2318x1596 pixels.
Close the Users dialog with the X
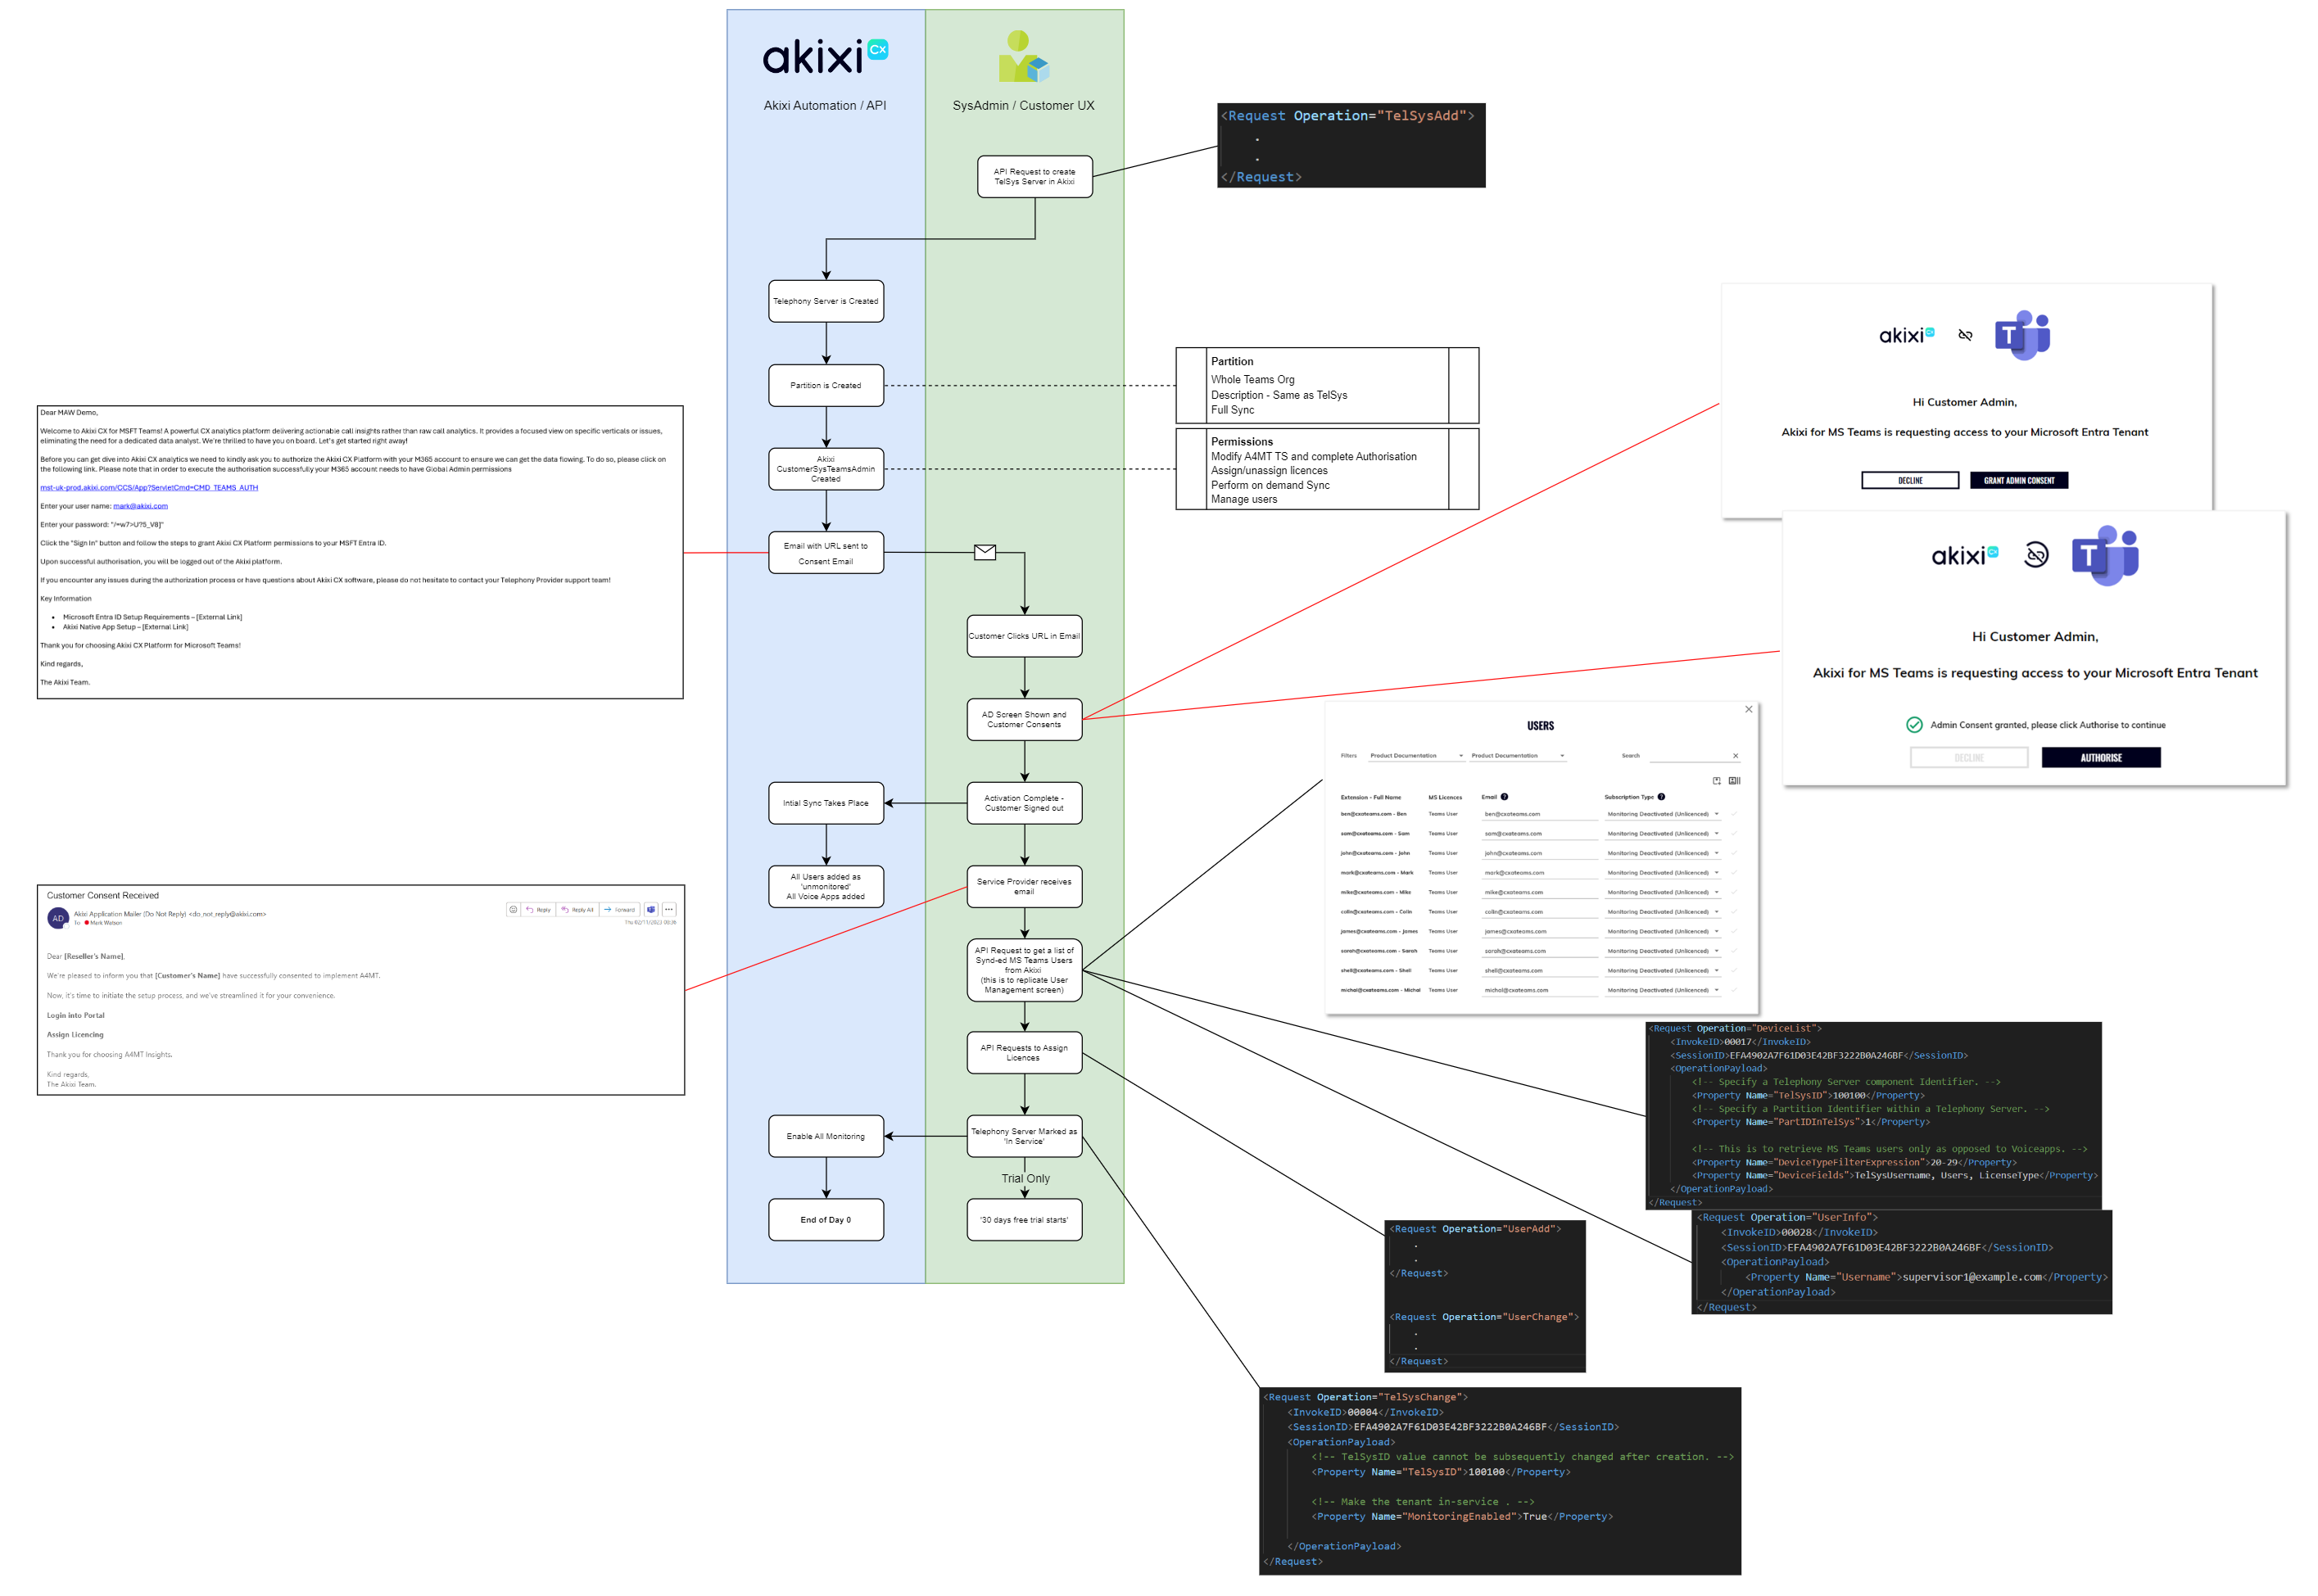pos(1749,709)
